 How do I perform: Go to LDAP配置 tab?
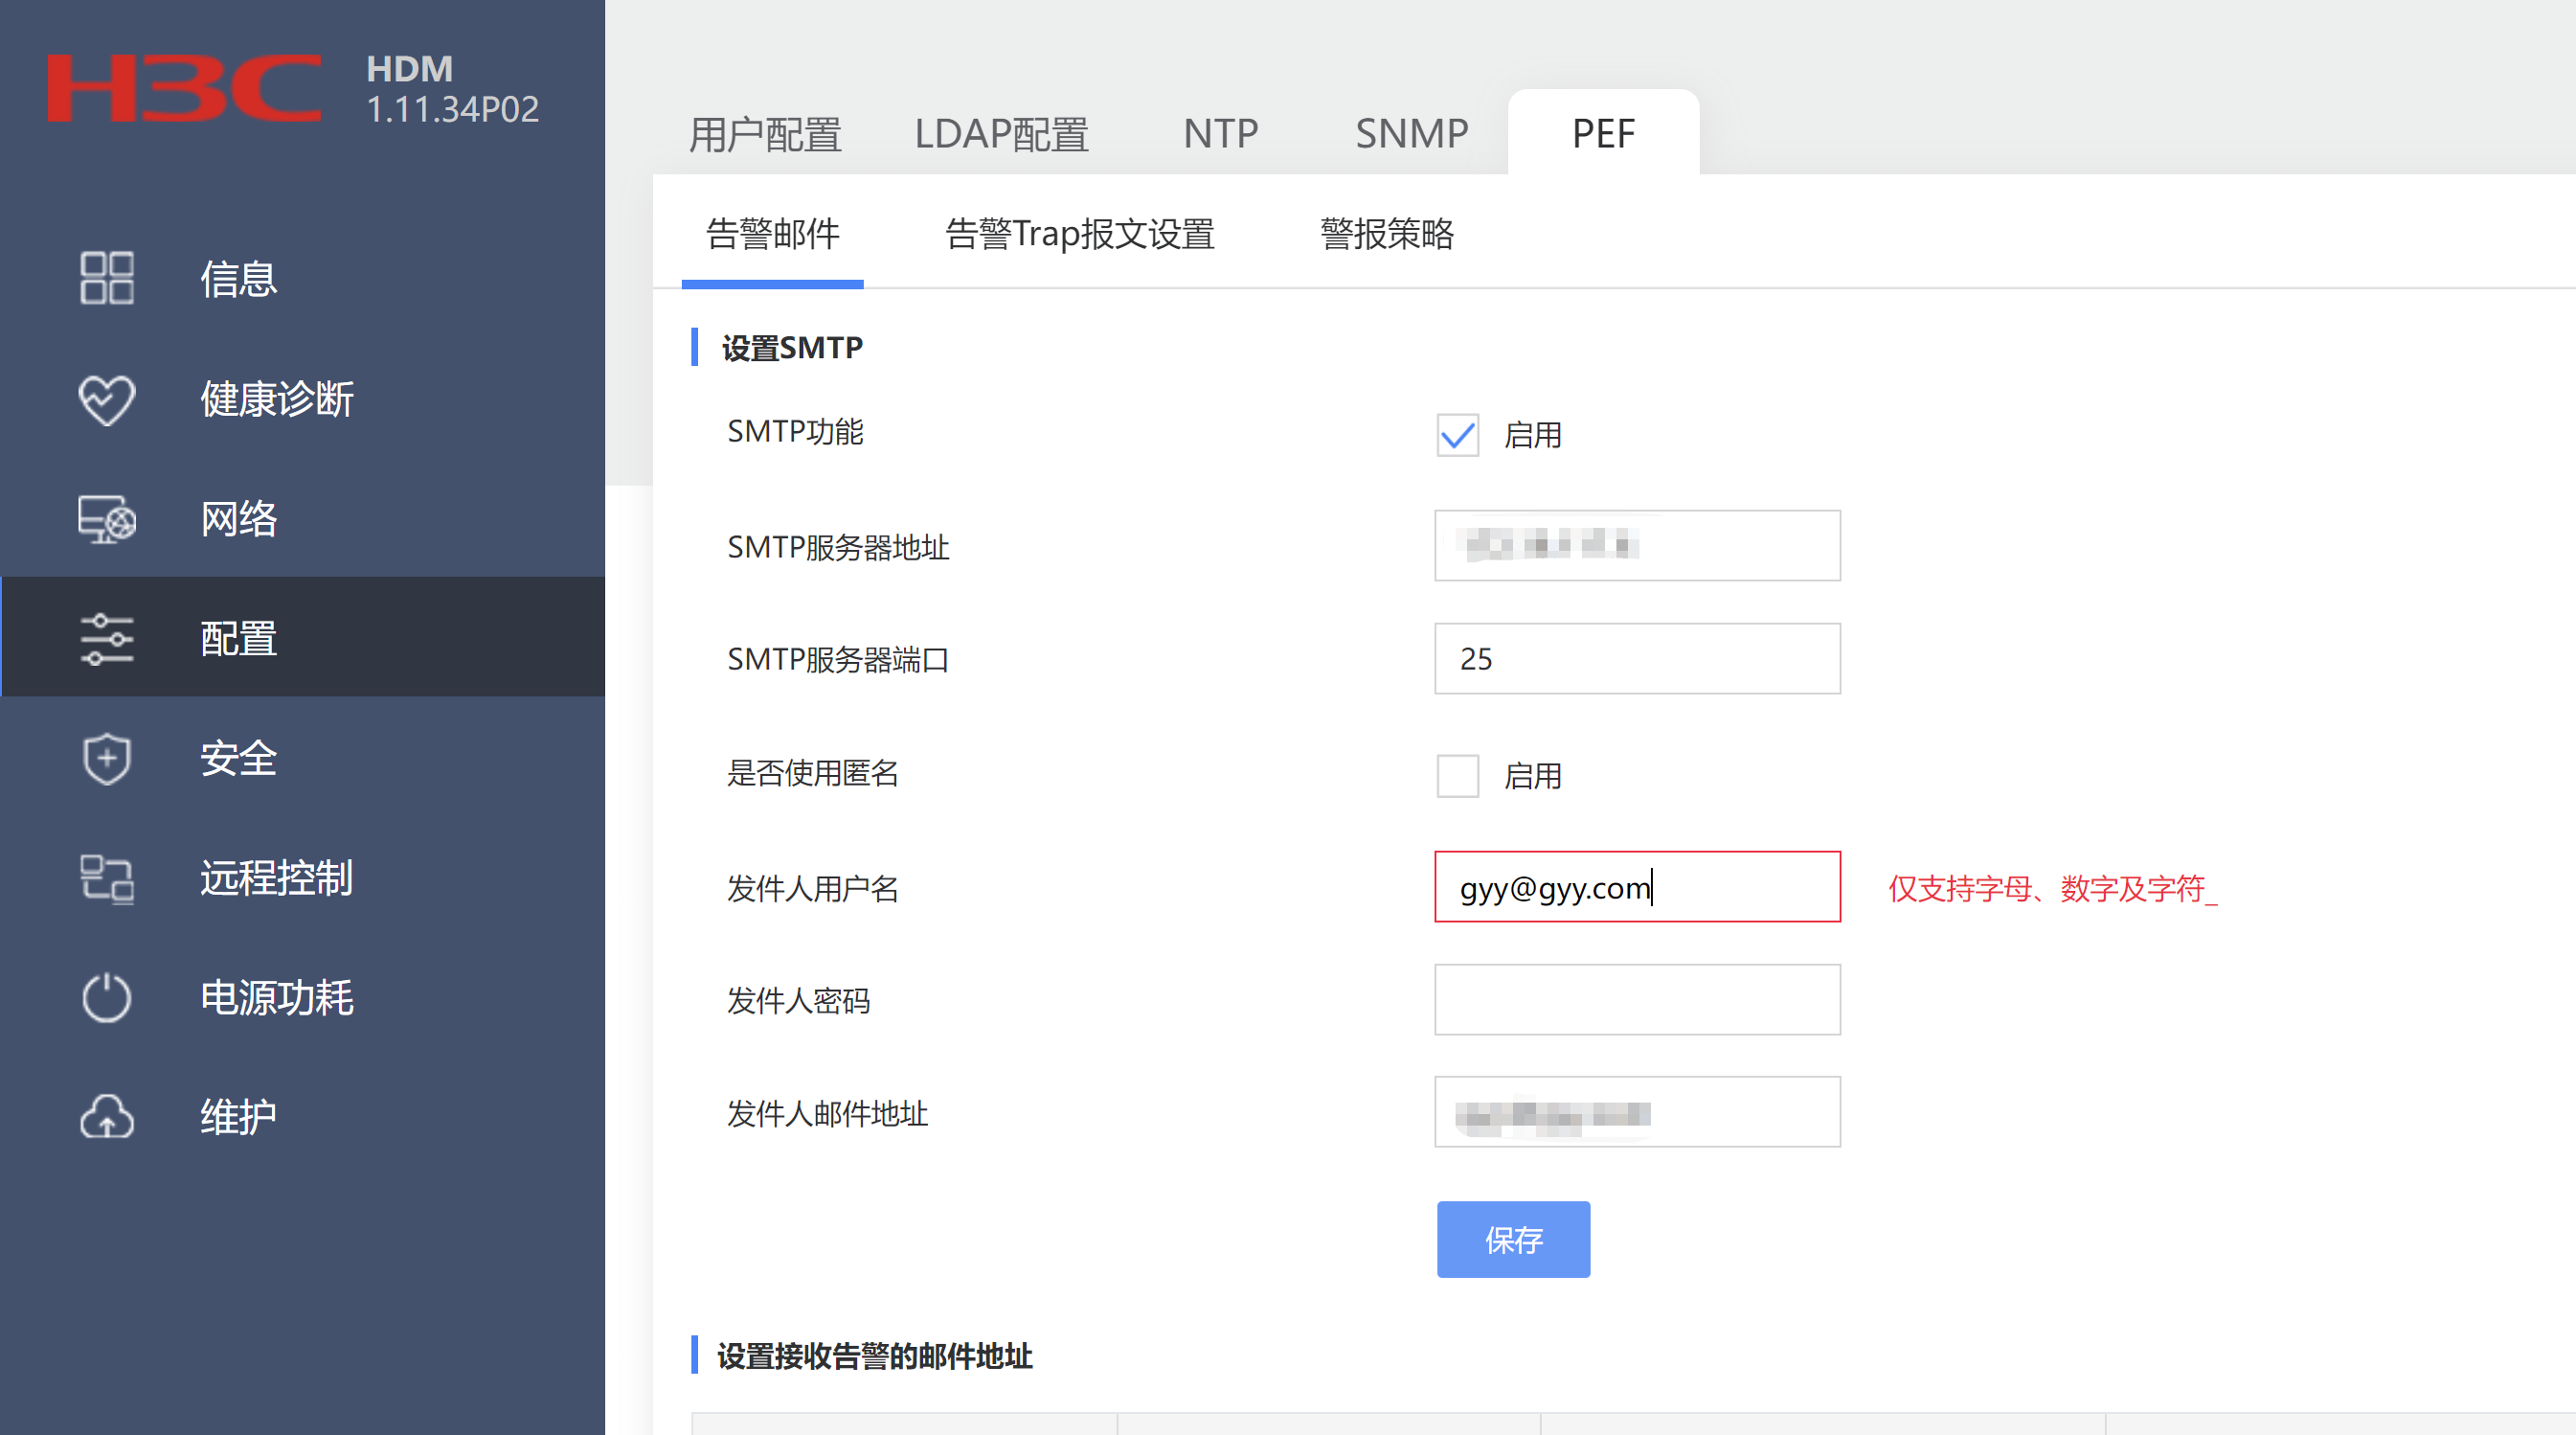click(x=1001, y=133)
